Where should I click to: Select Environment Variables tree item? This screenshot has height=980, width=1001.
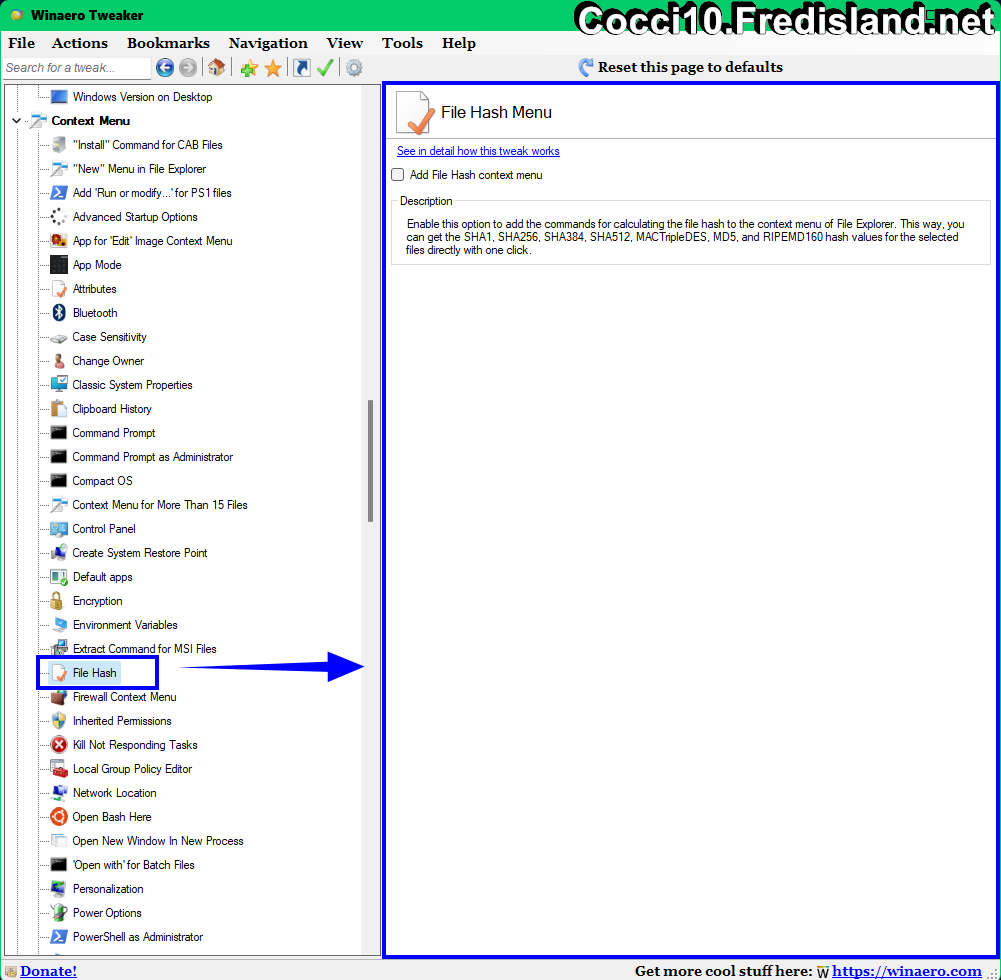[x=125, y=625]
